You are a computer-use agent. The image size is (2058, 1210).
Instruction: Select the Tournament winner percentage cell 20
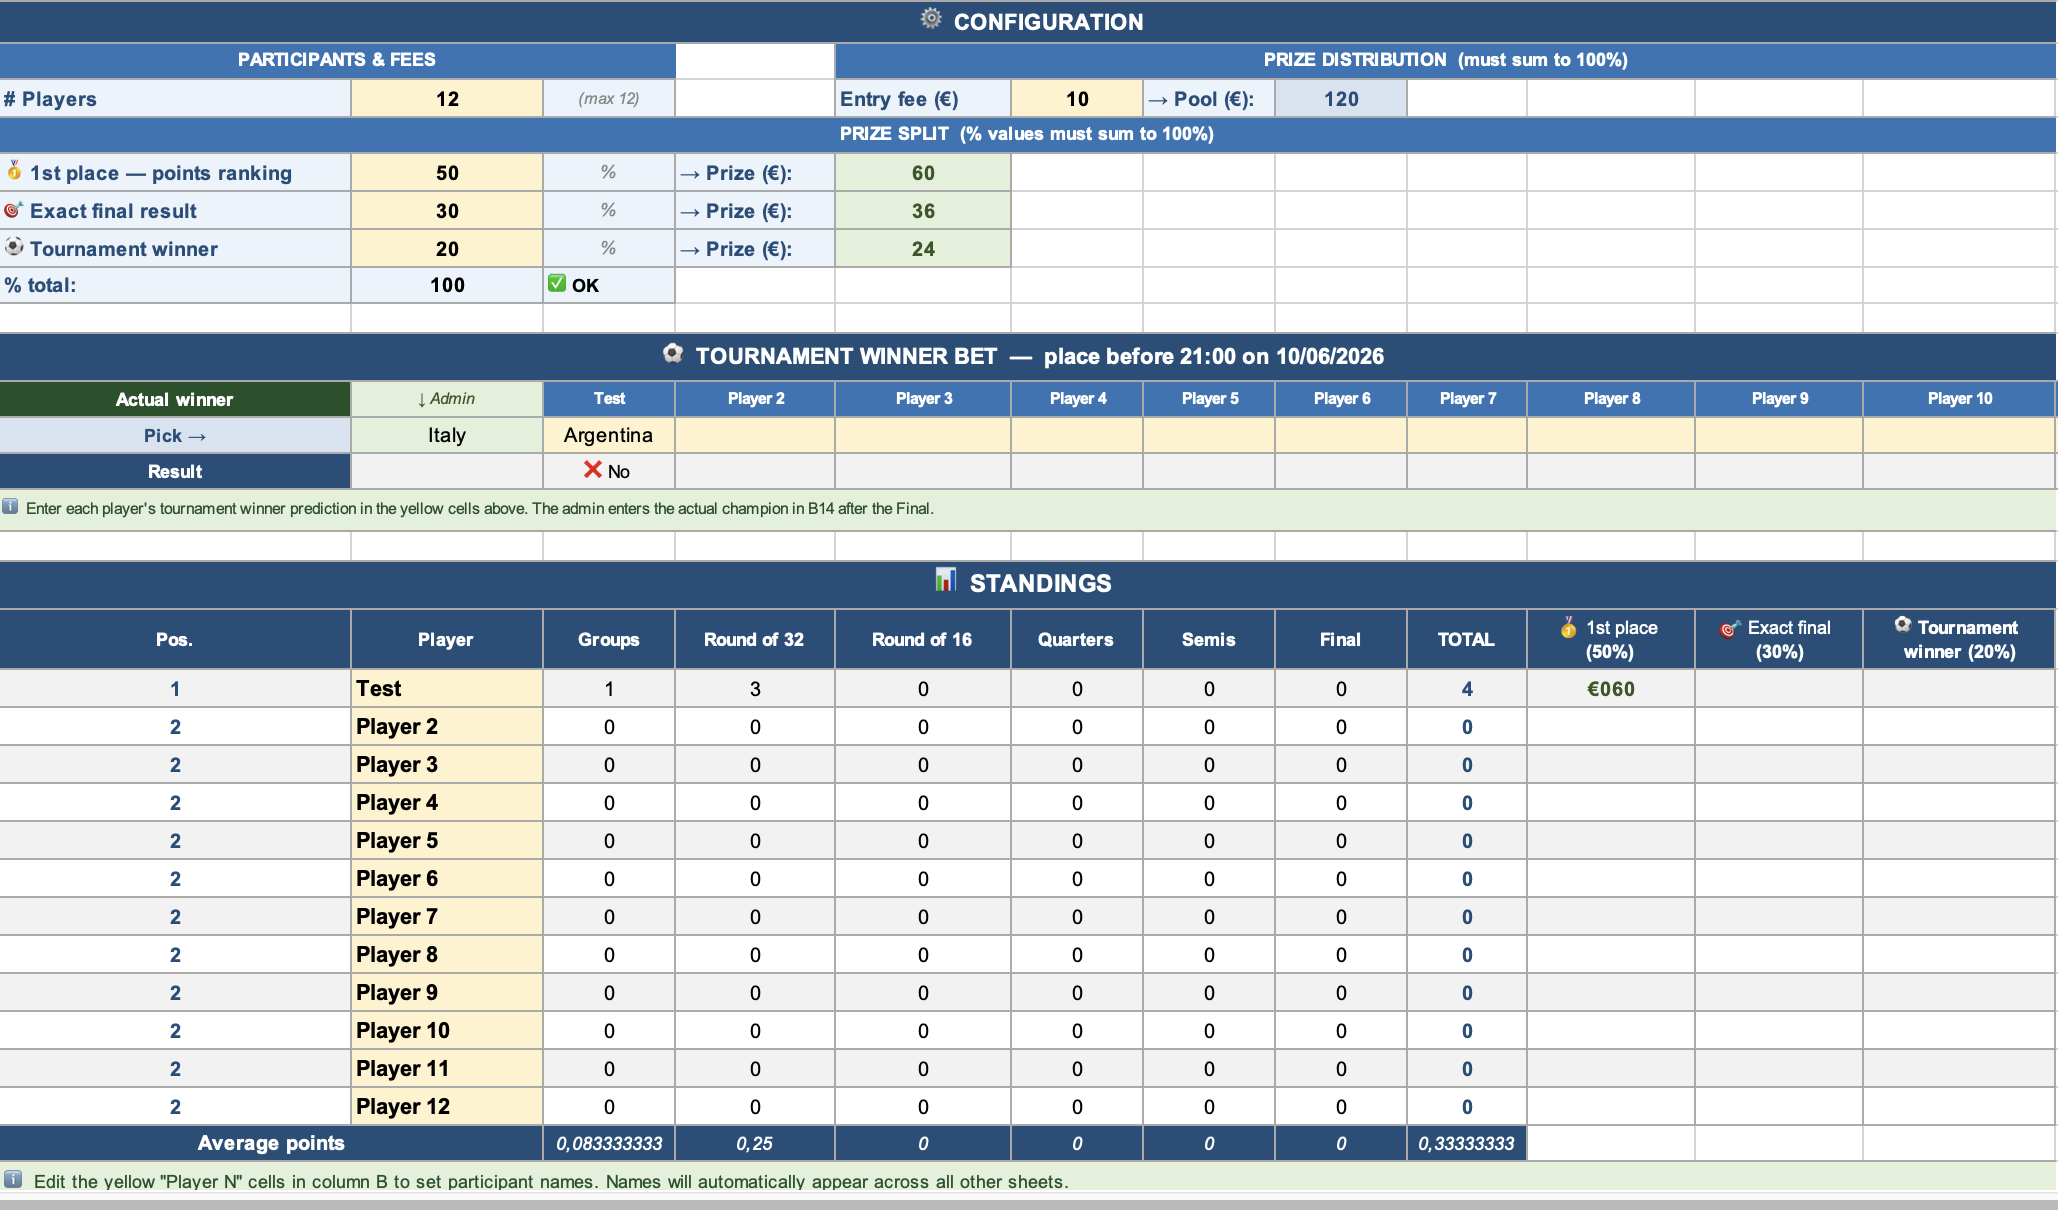pos(447,249)
